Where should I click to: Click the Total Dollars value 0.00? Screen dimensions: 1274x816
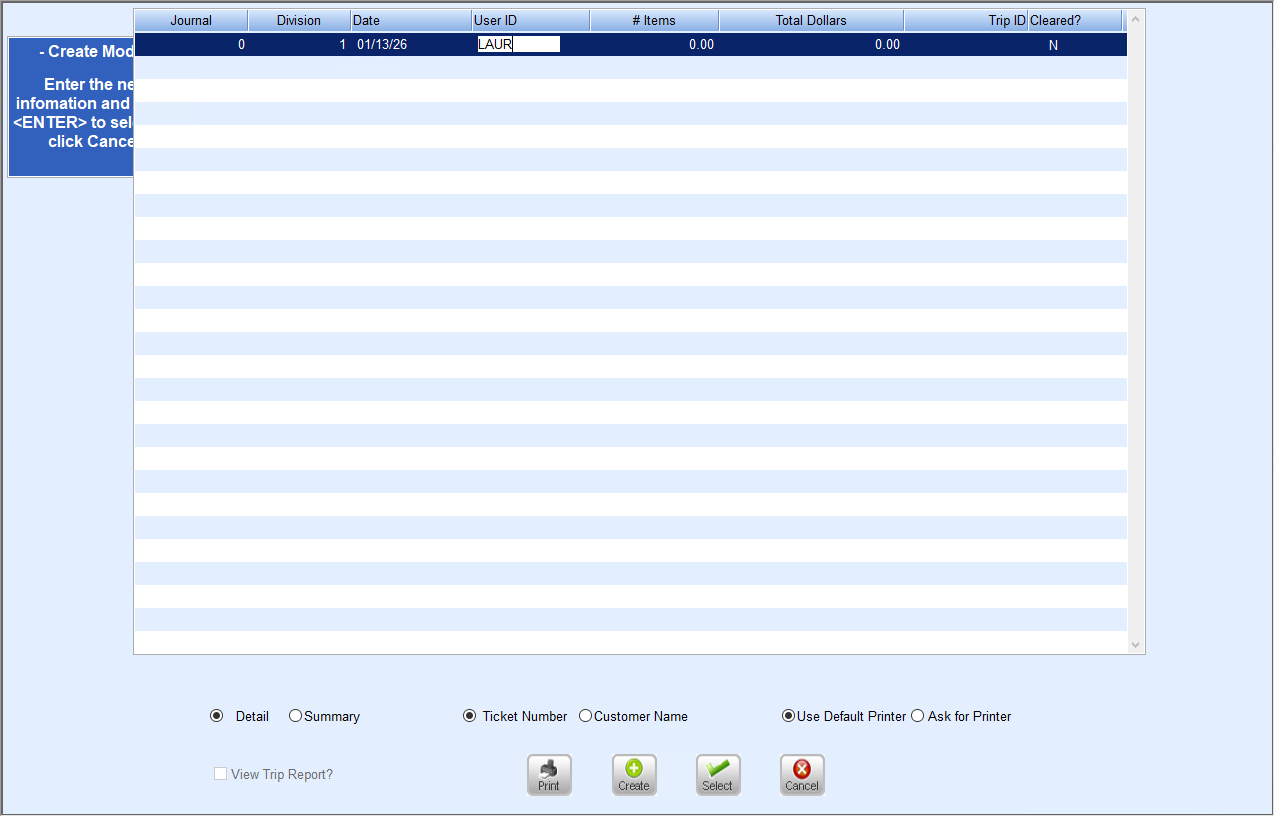887,45
